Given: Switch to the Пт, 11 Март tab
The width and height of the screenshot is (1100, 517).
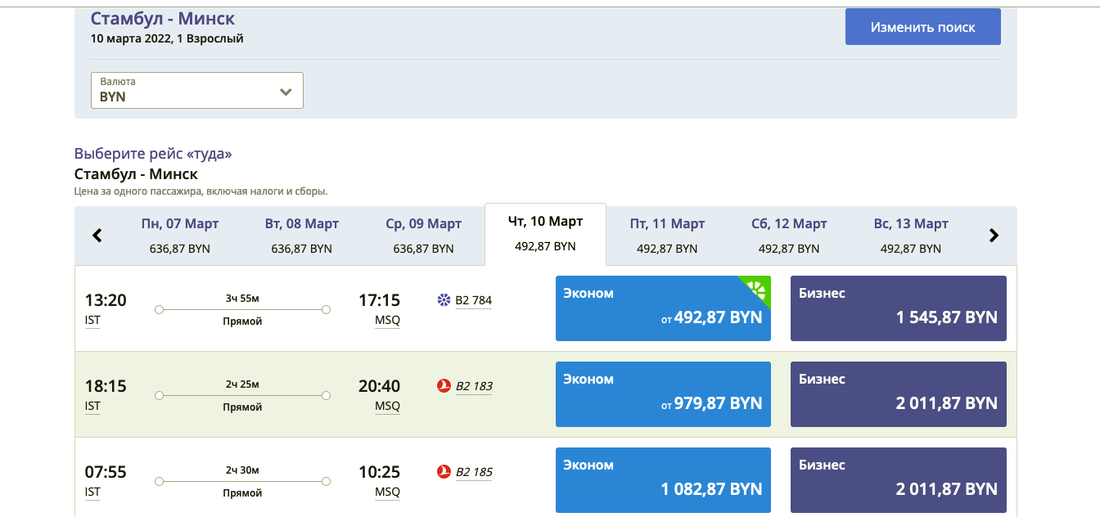Looking at the screenshot, I should click(x=667, y=235).
